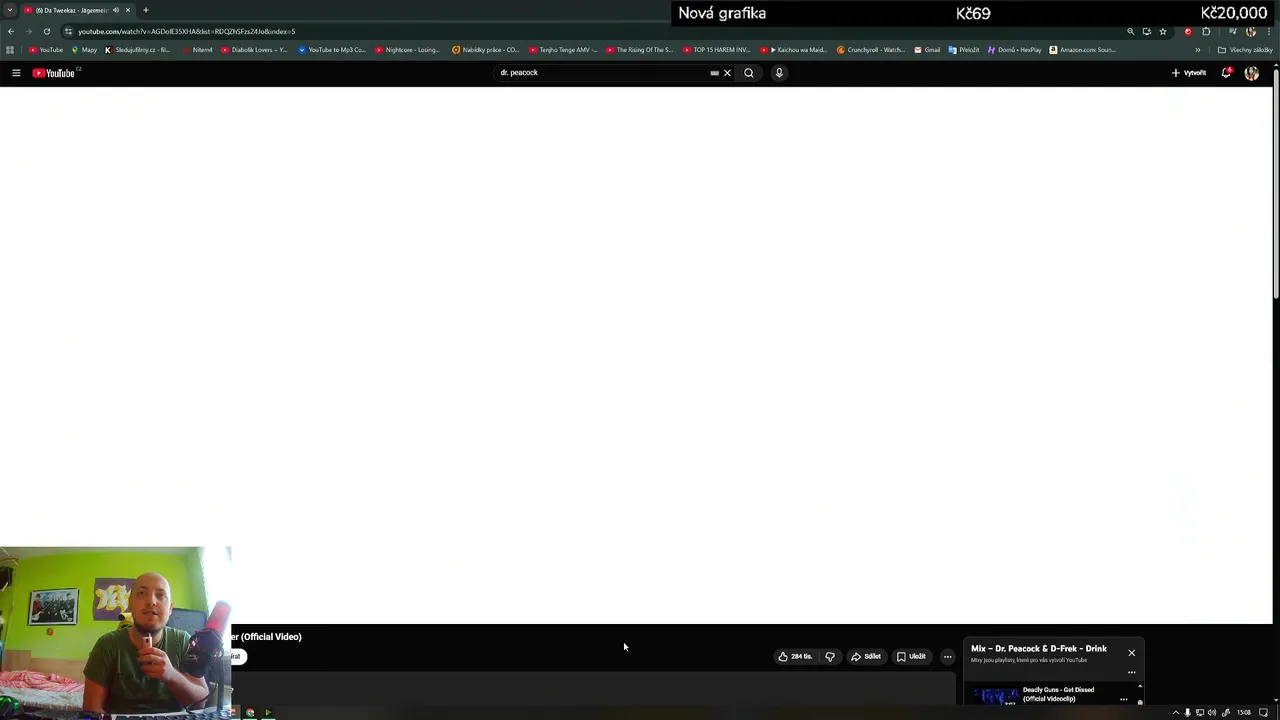Open the on-screen keyboard icon in the search box
The image size is (1280, 720).
[x=714, y=73]
